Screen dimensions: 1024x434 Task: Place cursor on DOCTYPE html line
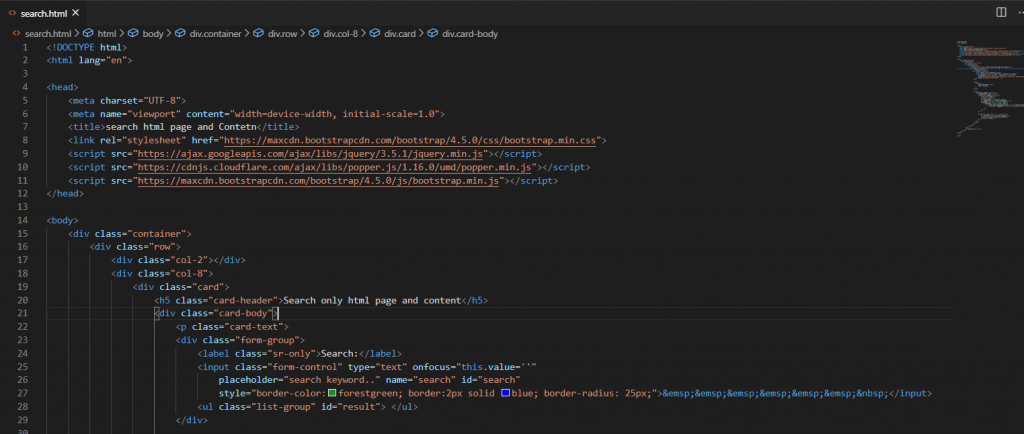(86, 47)
